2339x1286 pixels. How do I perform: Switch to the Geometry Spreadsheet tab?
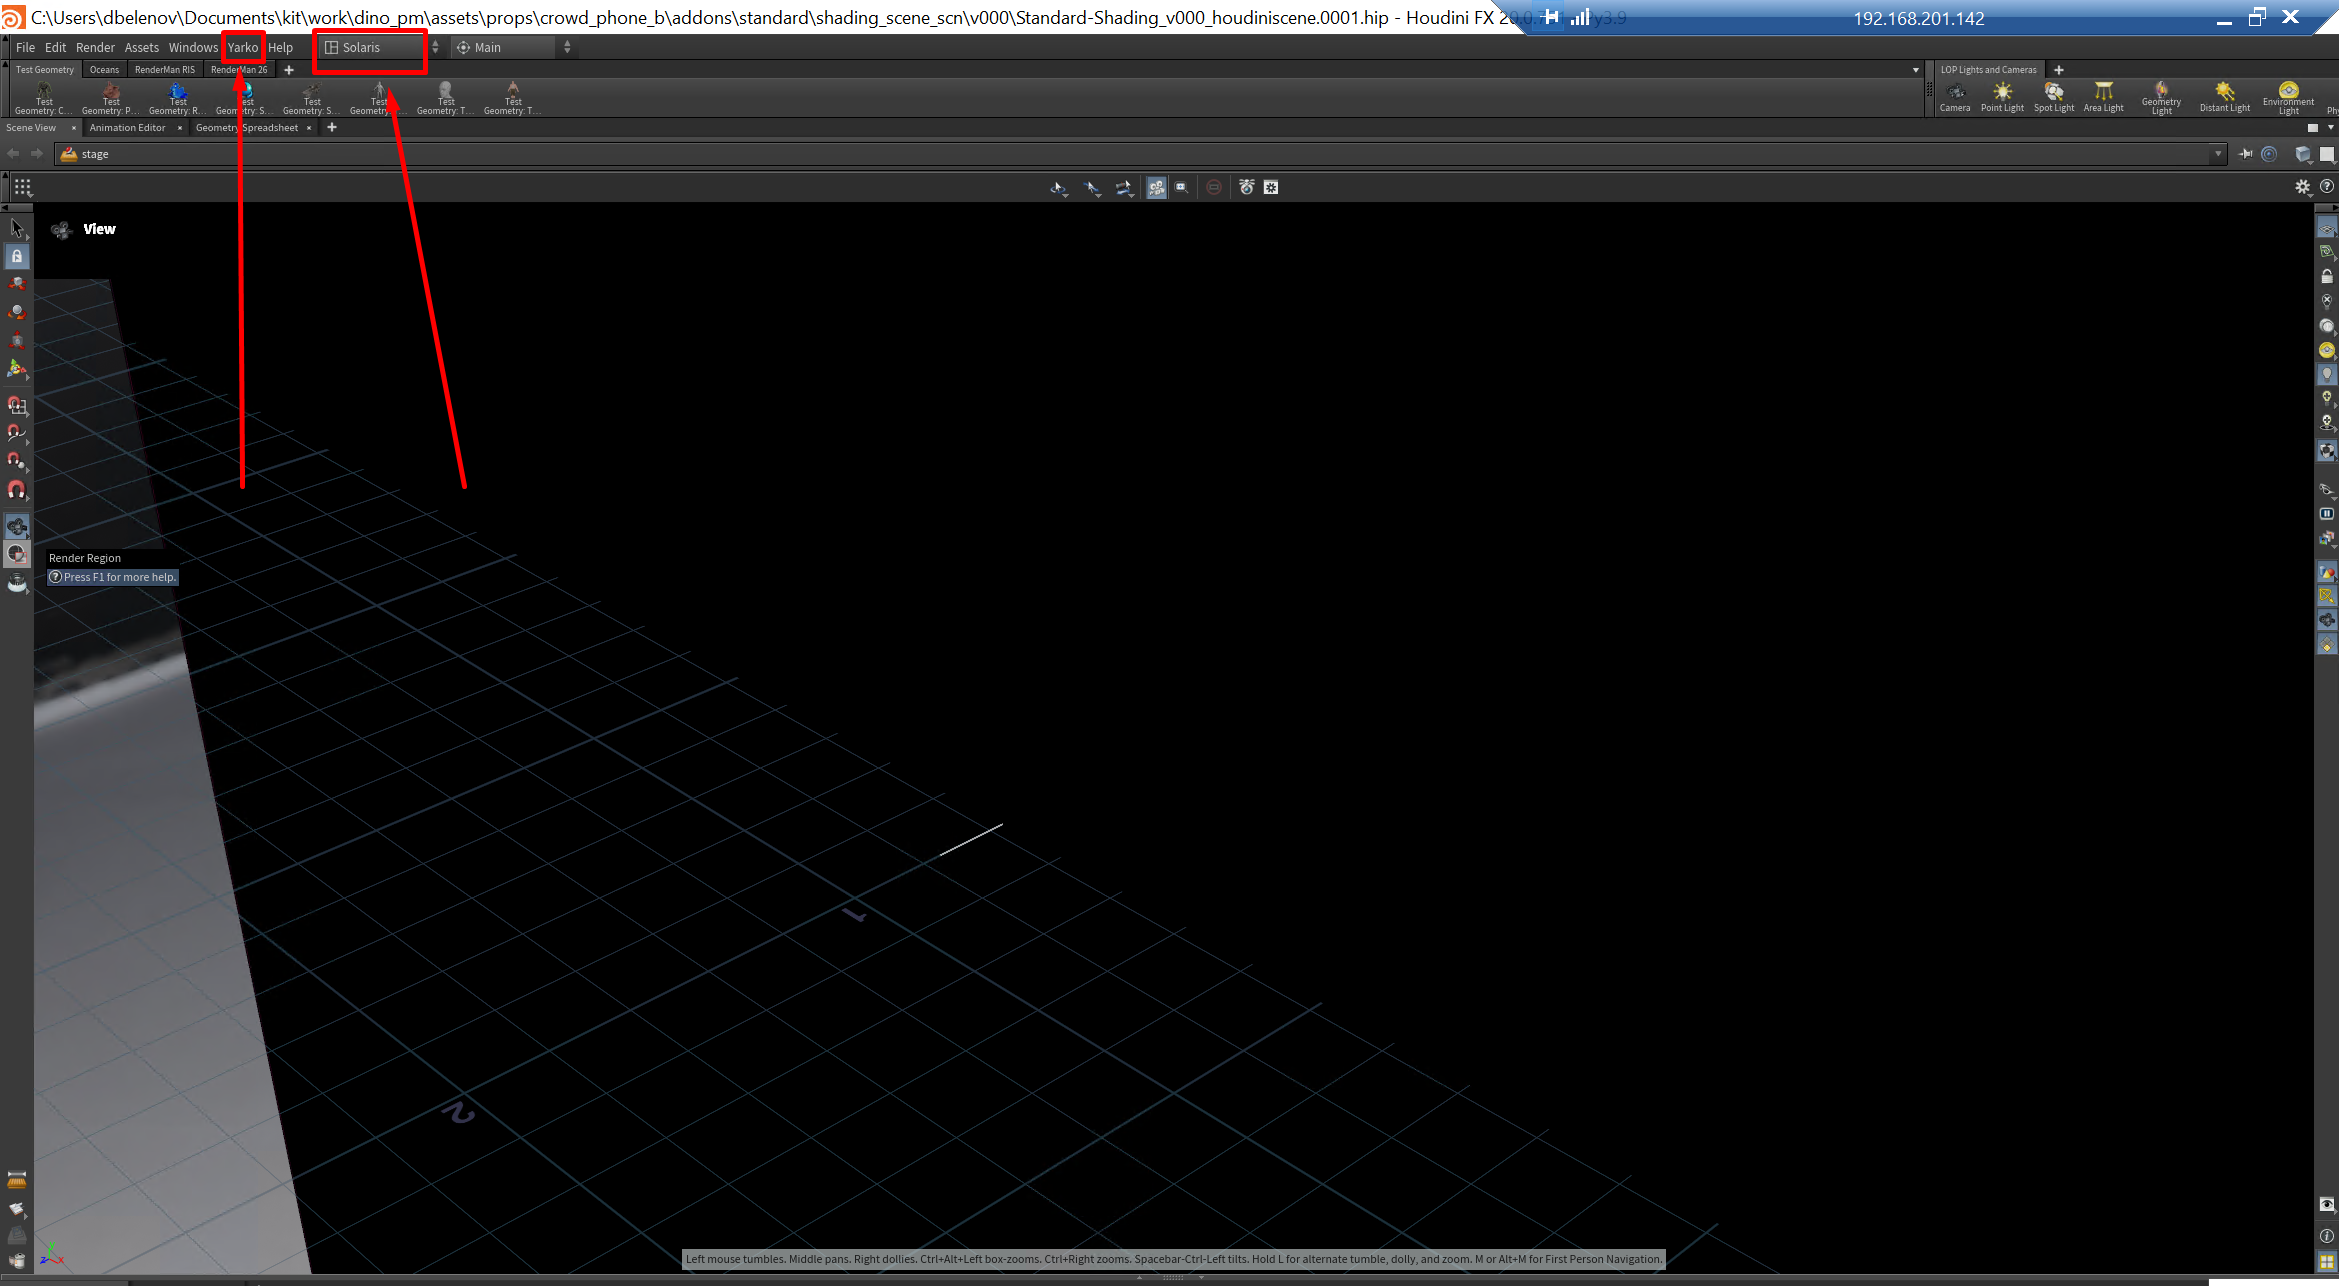247,128
